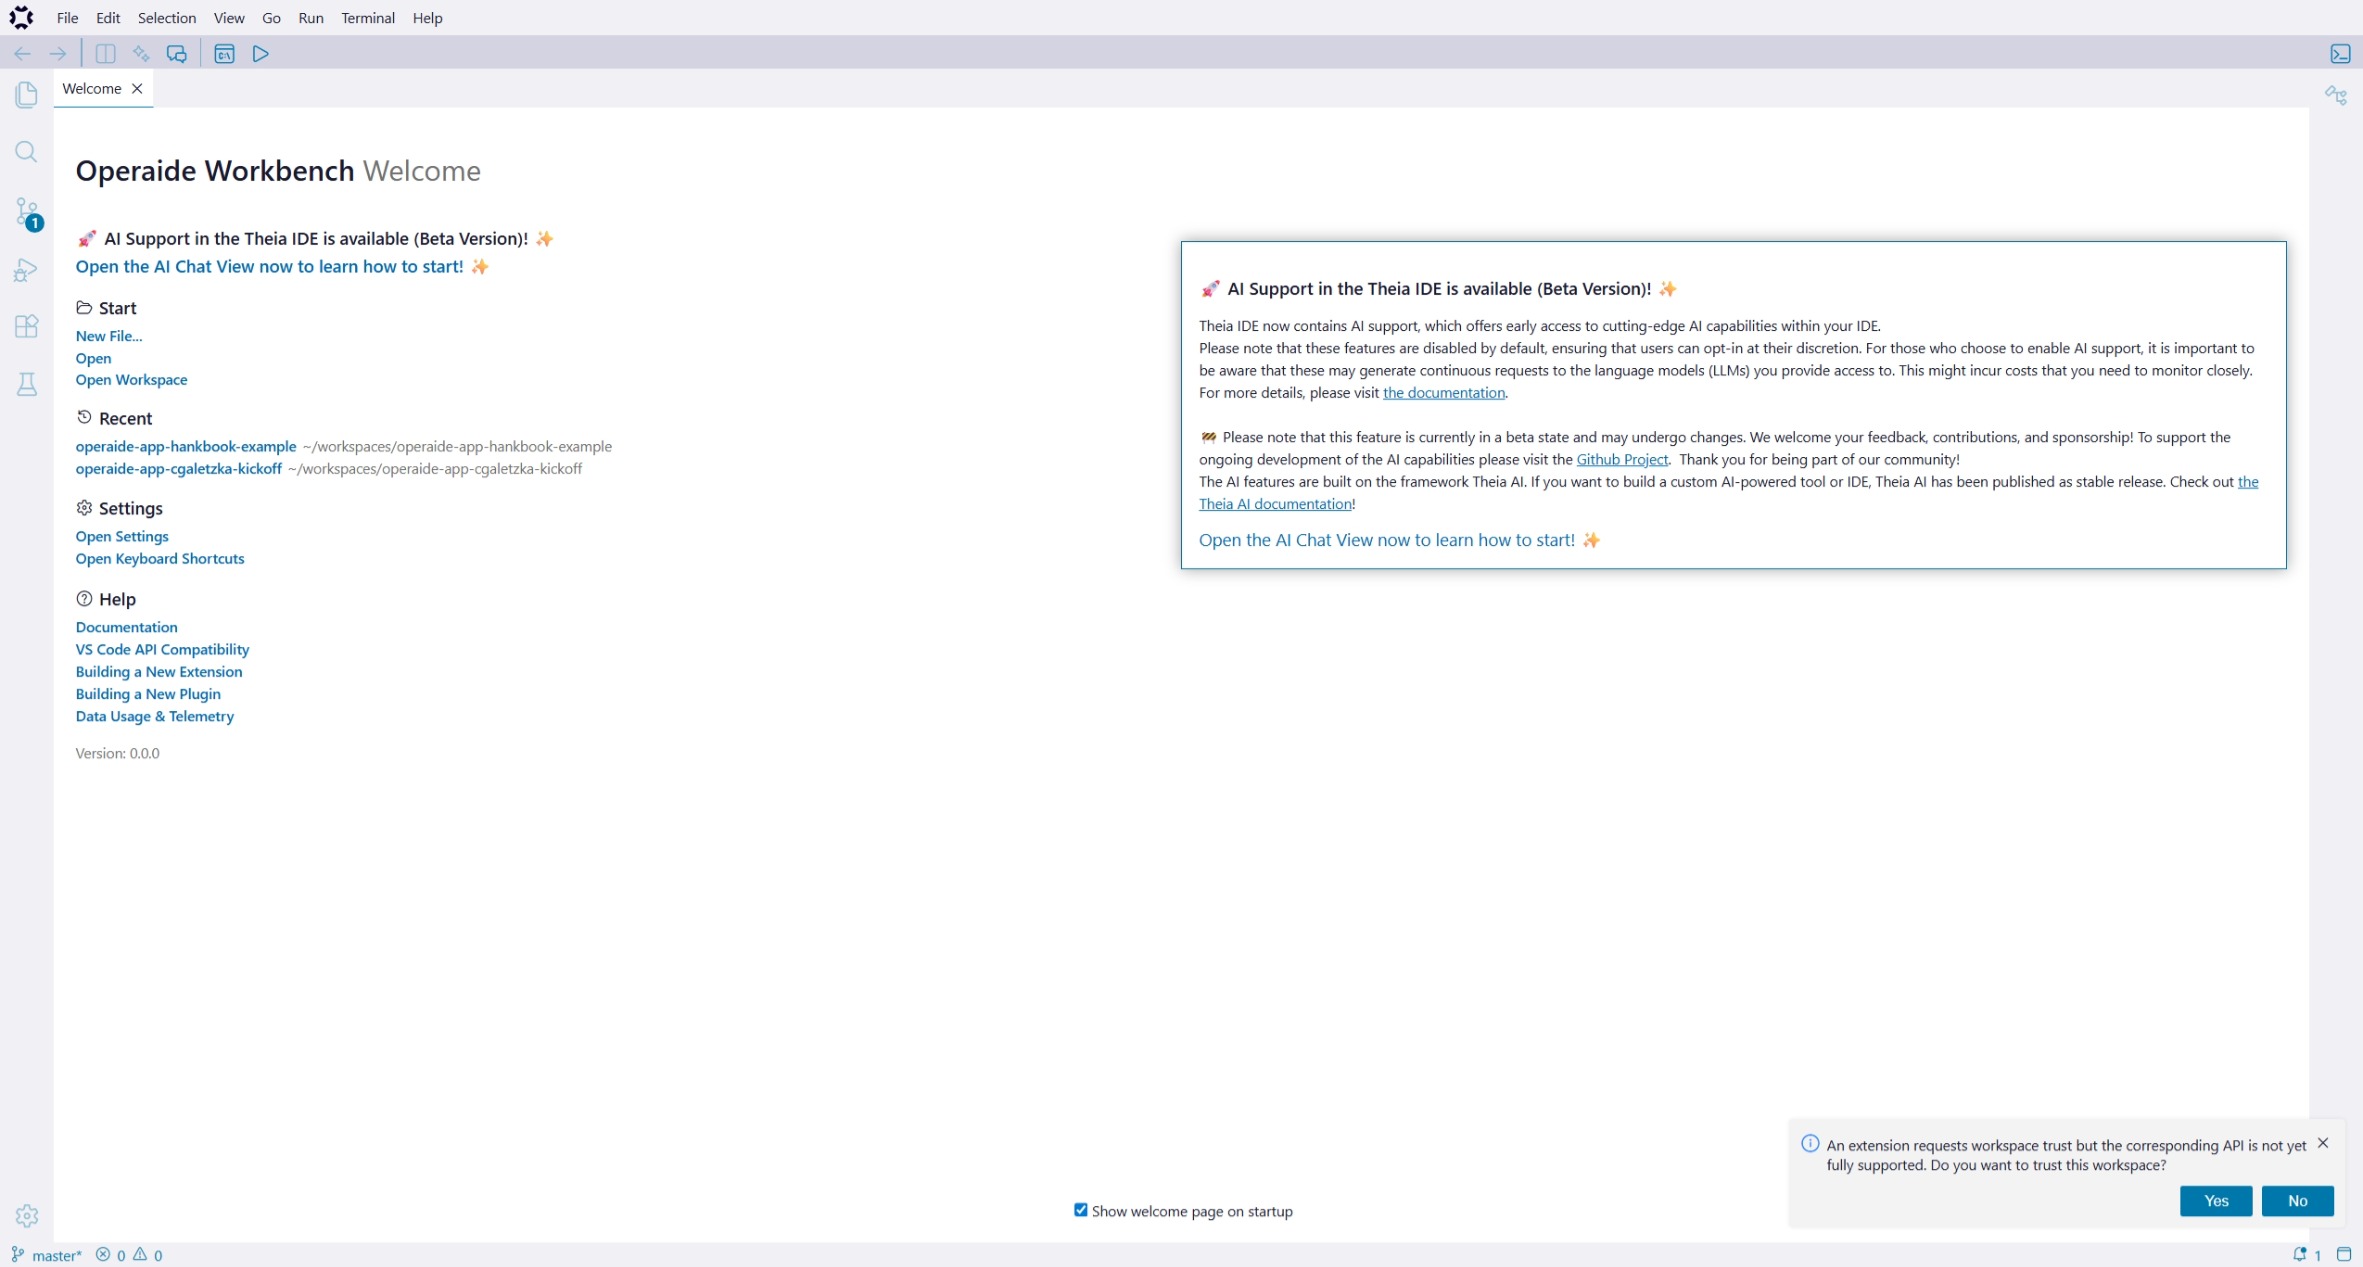Open the AI chat toolbar icon
The image size is (2363, 1267).
(x=177, y=54)
